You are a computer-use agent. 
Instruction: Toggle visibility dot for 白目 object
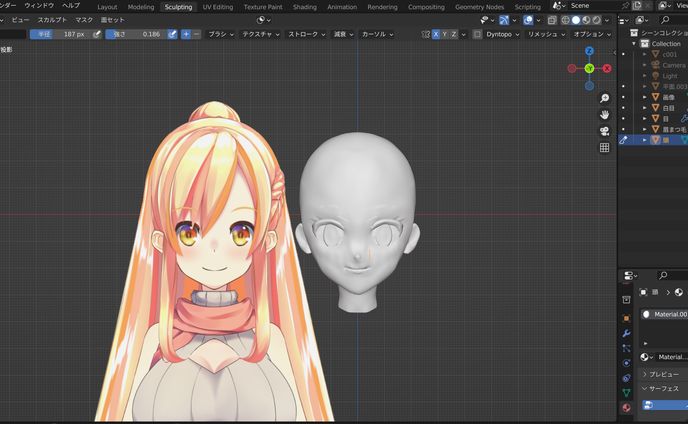pyautogui.click(x=624, y=108)
